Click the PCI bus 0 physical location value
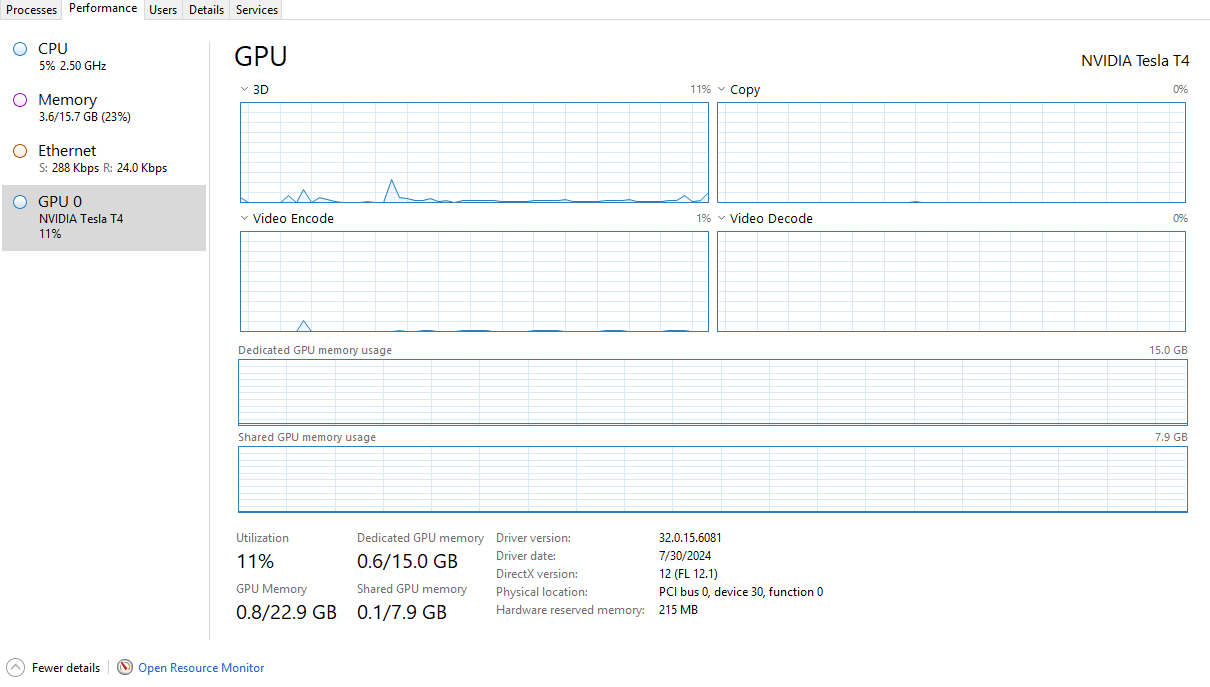This screenshot has width=1210, height=687. [741, 592]
